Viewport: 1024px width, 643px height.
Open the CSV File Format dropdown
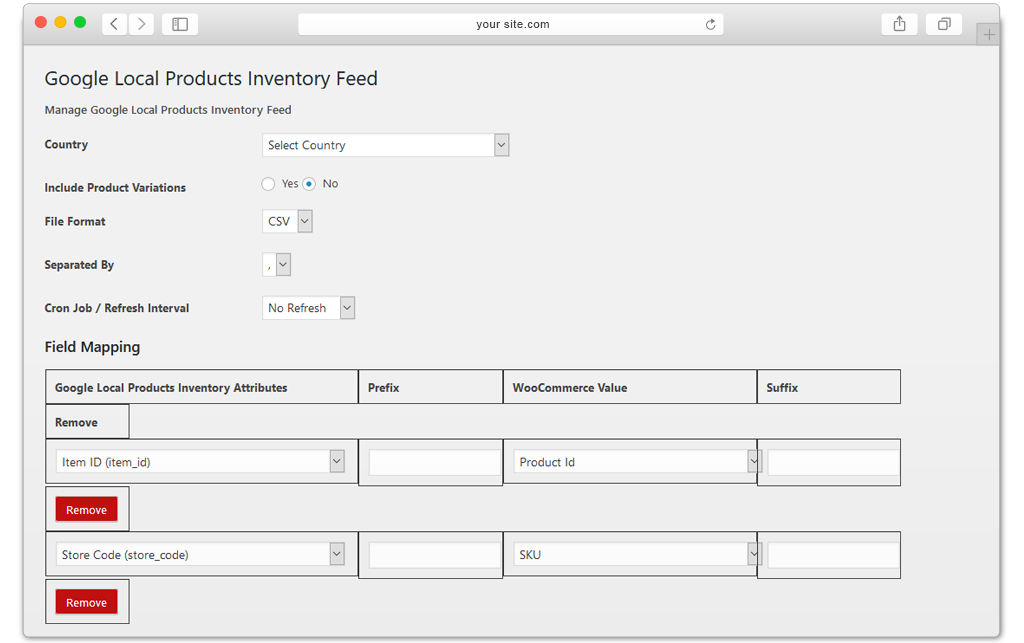pyautogui.click(x=287, y=221)
